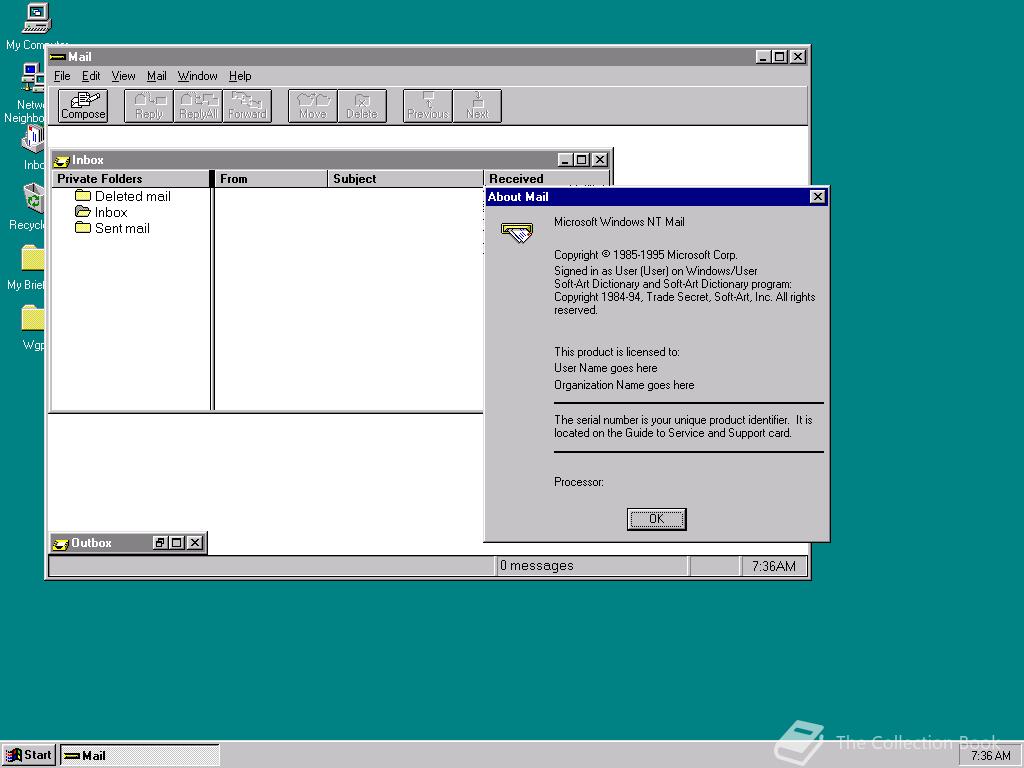The image size is (1024, 768).
Task: Select the Inbox folder in Private Folders
Action: pyautogui.click(x=101, y=212)
